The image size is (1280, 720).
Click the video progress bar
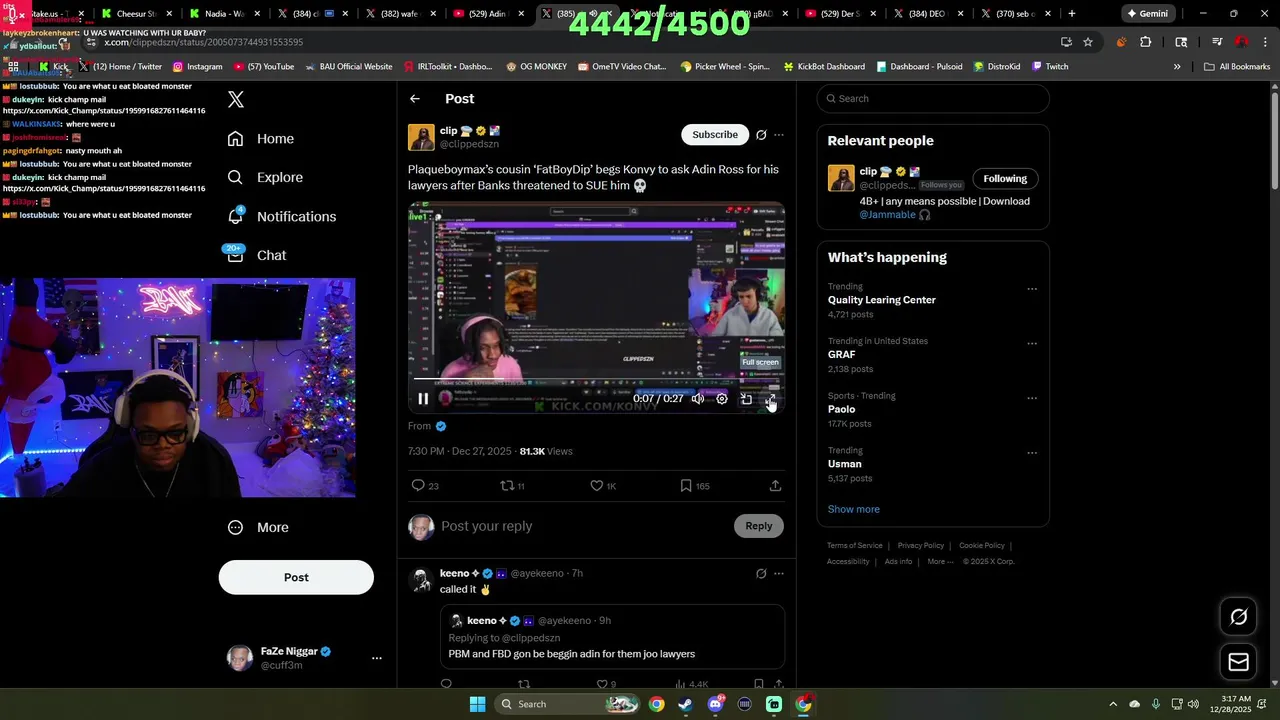tap(596, 380)
